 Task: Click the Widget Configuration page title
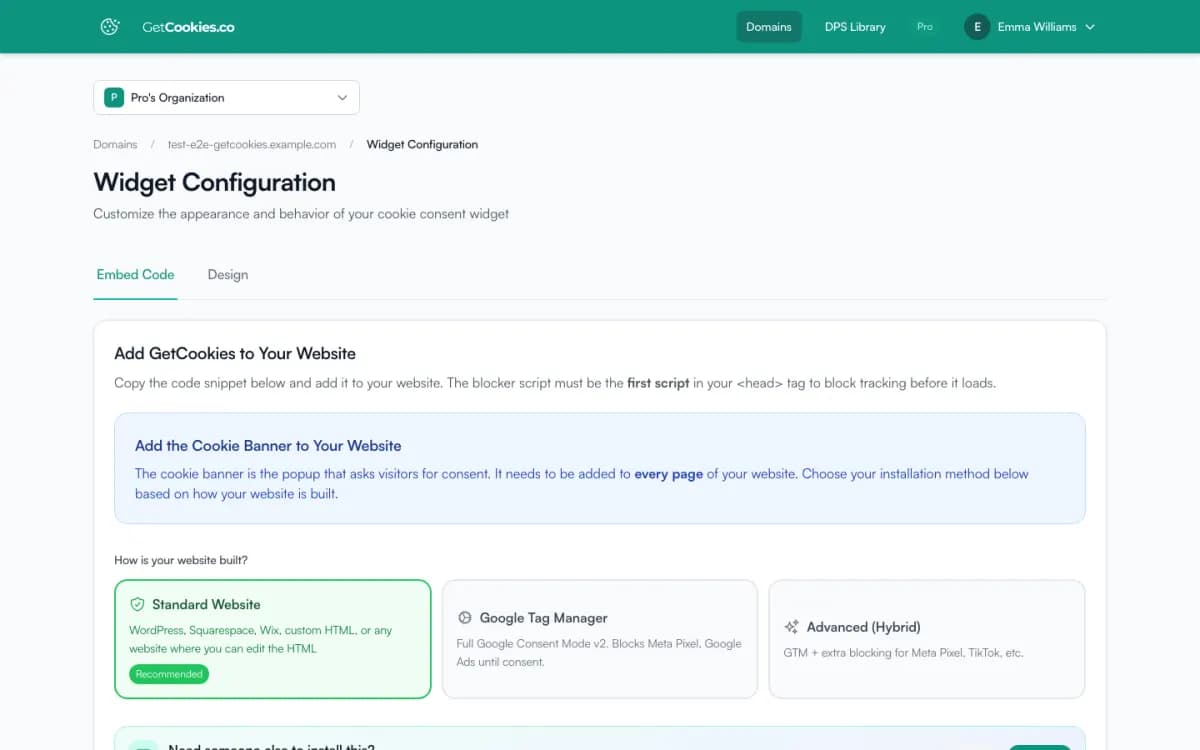click(215, 183)
